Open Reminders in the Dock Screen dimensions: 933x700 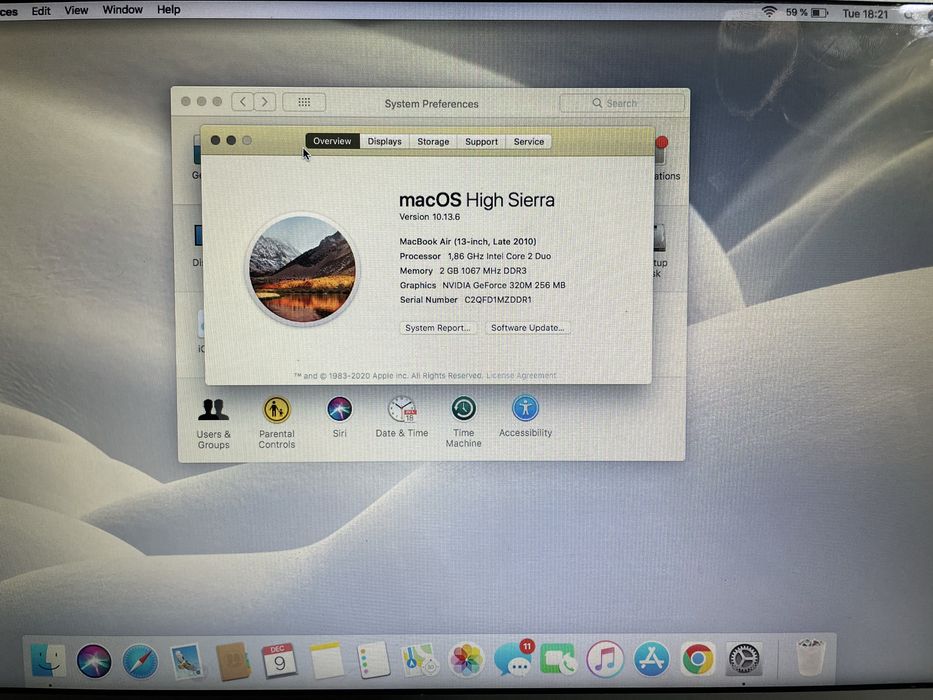[373, 660]
